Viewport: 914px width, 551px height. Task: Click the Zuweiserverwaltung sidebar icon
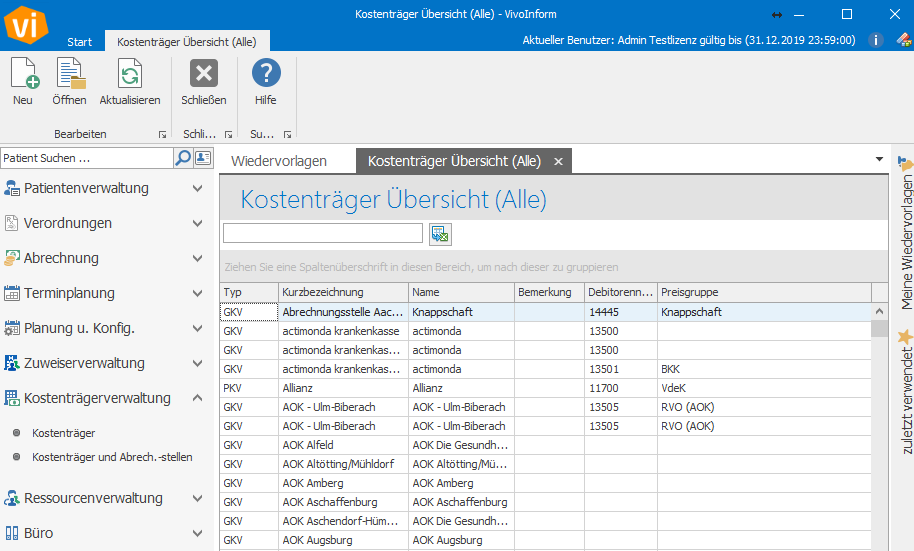click(12, 363)
